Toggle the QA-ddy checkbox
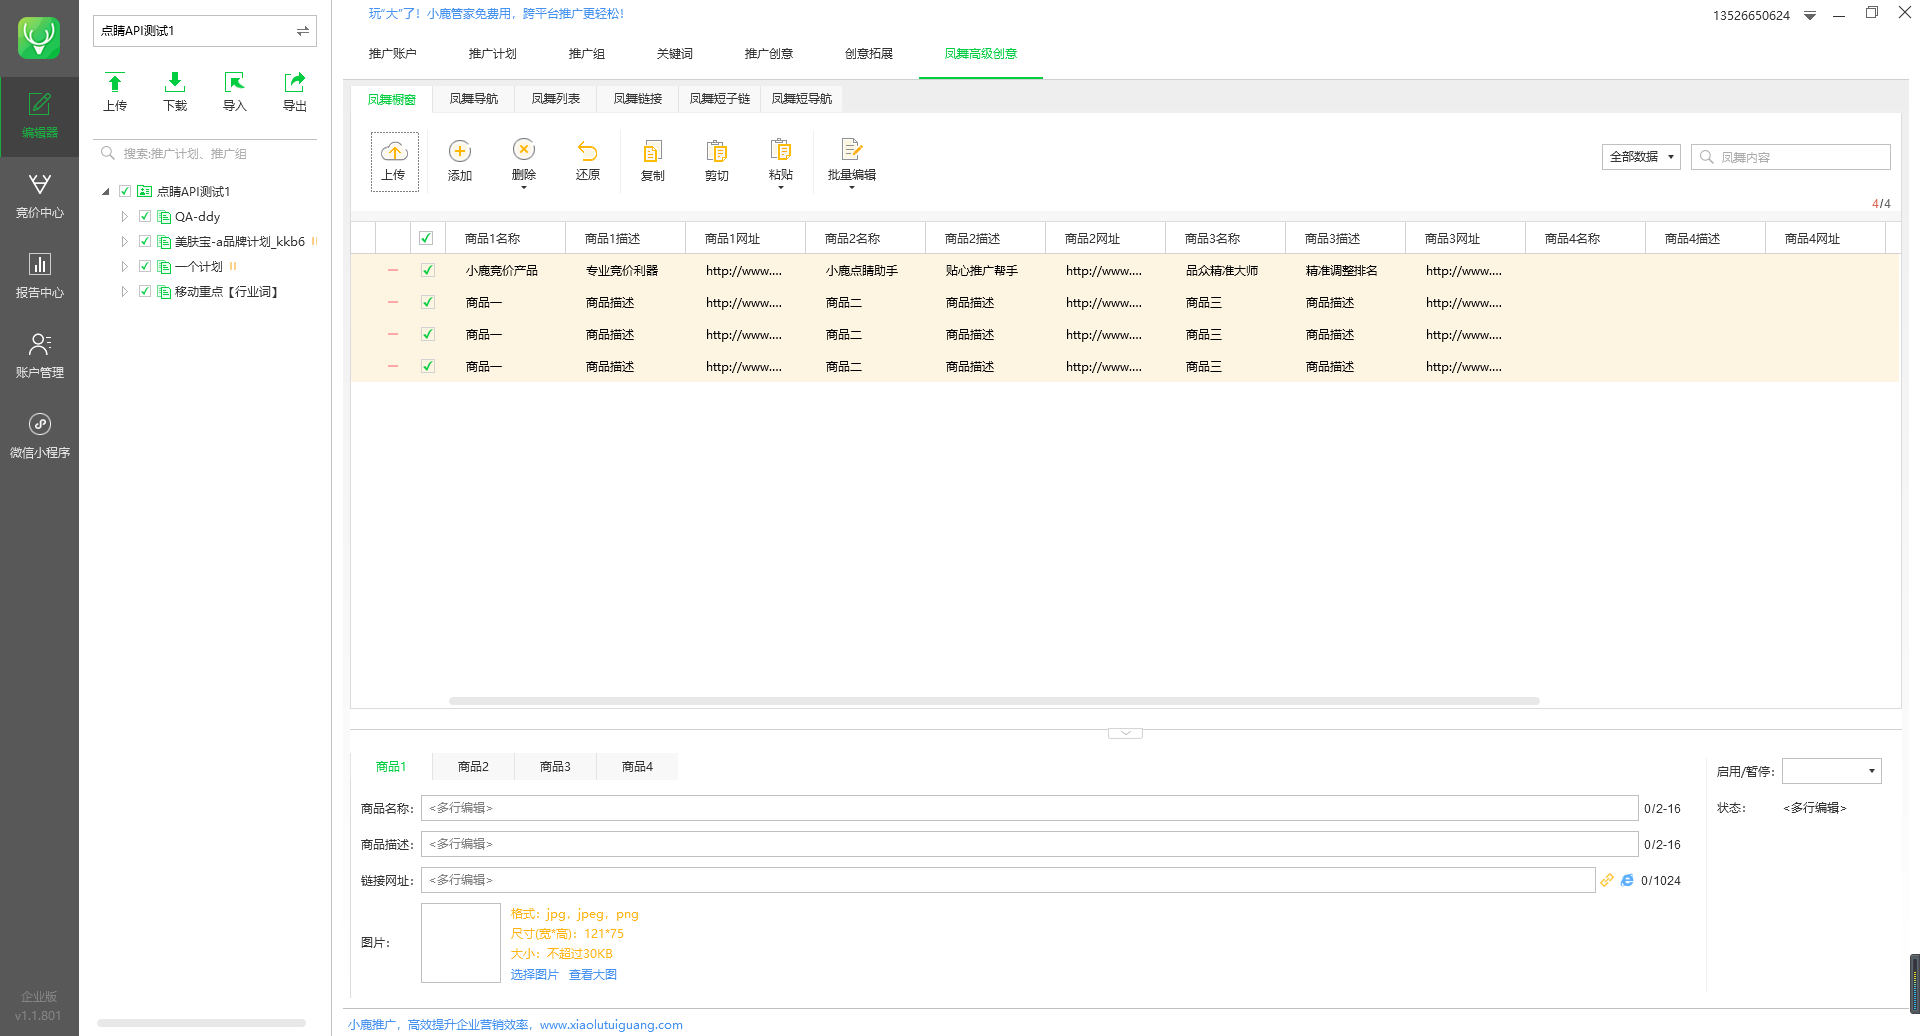This screenshot has width=1920, height=1036. pyautogui.click(x=145, y=216)
